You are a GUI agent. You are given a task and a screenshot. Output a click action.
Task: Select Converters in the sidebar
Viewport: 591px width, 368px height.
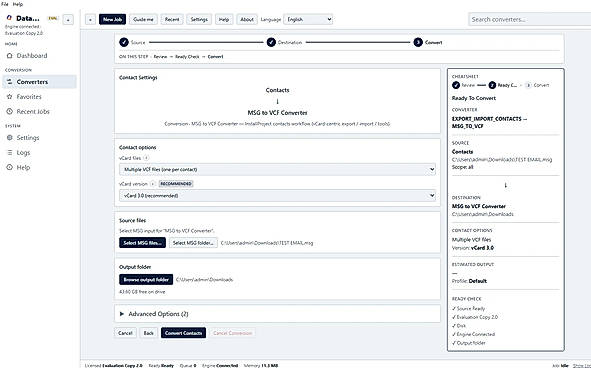[39, 82]
